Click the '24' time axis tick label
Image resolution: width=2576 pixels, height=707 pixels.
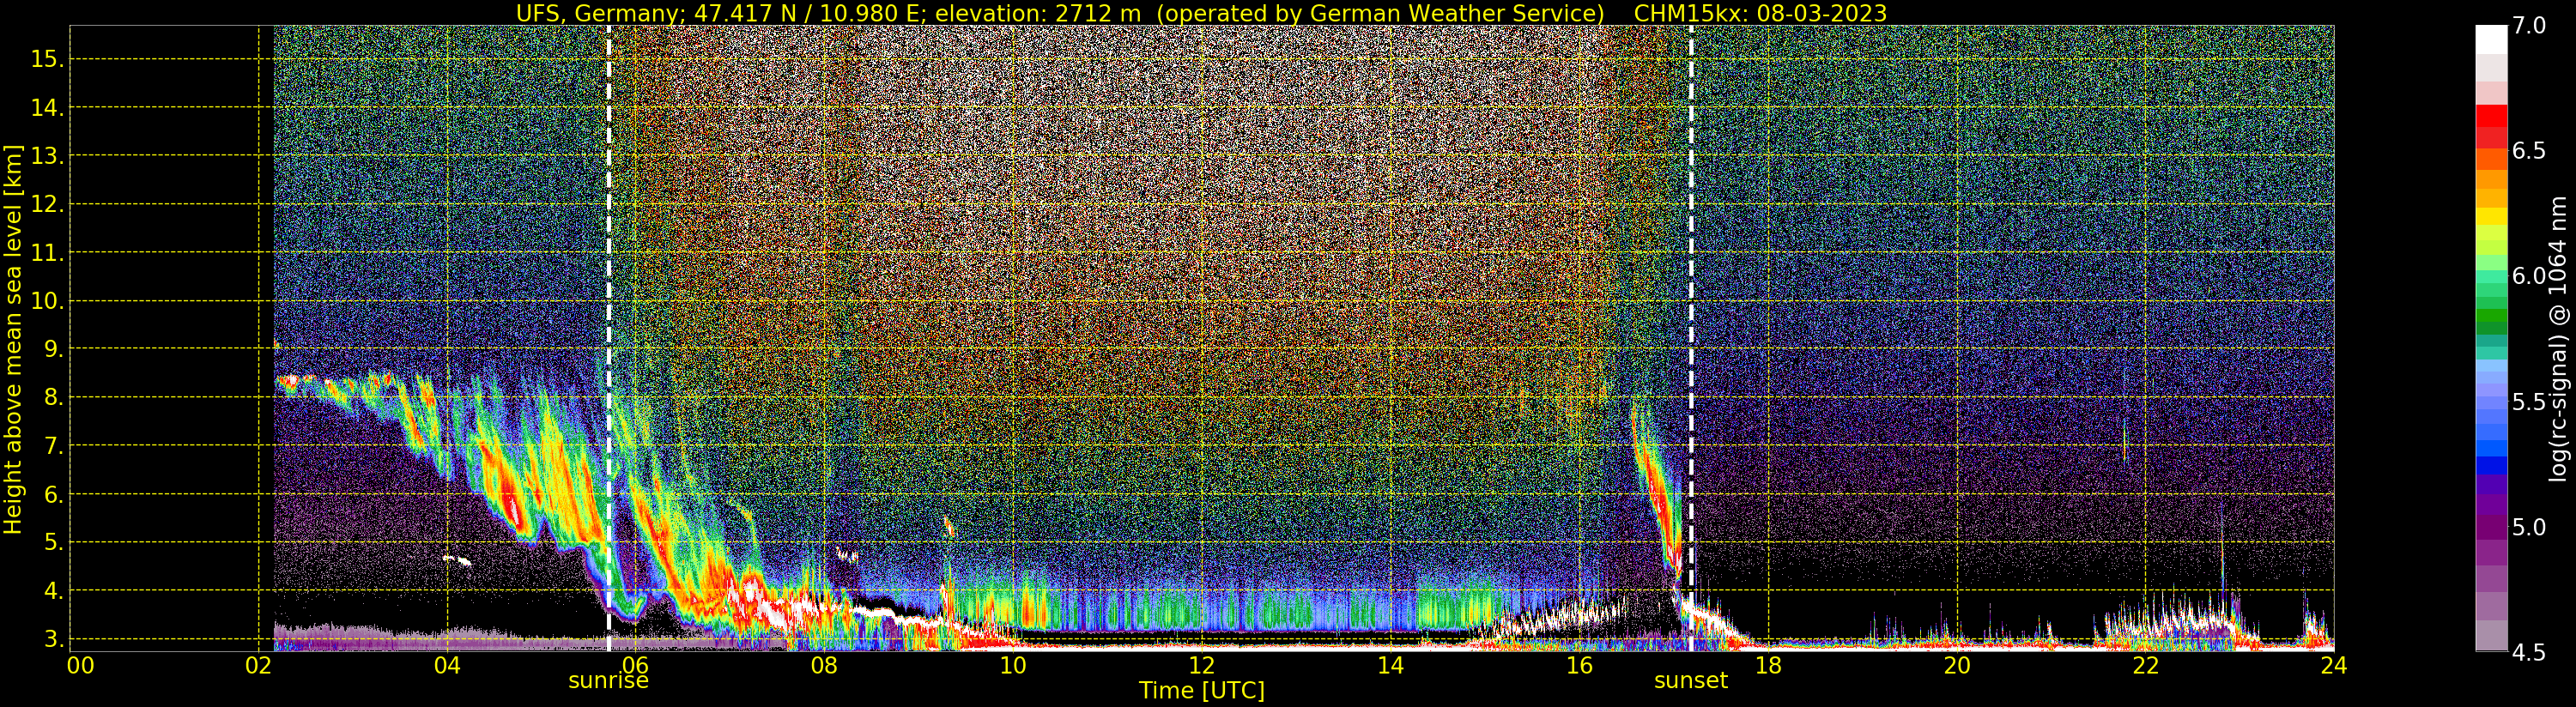[2333, 666]
